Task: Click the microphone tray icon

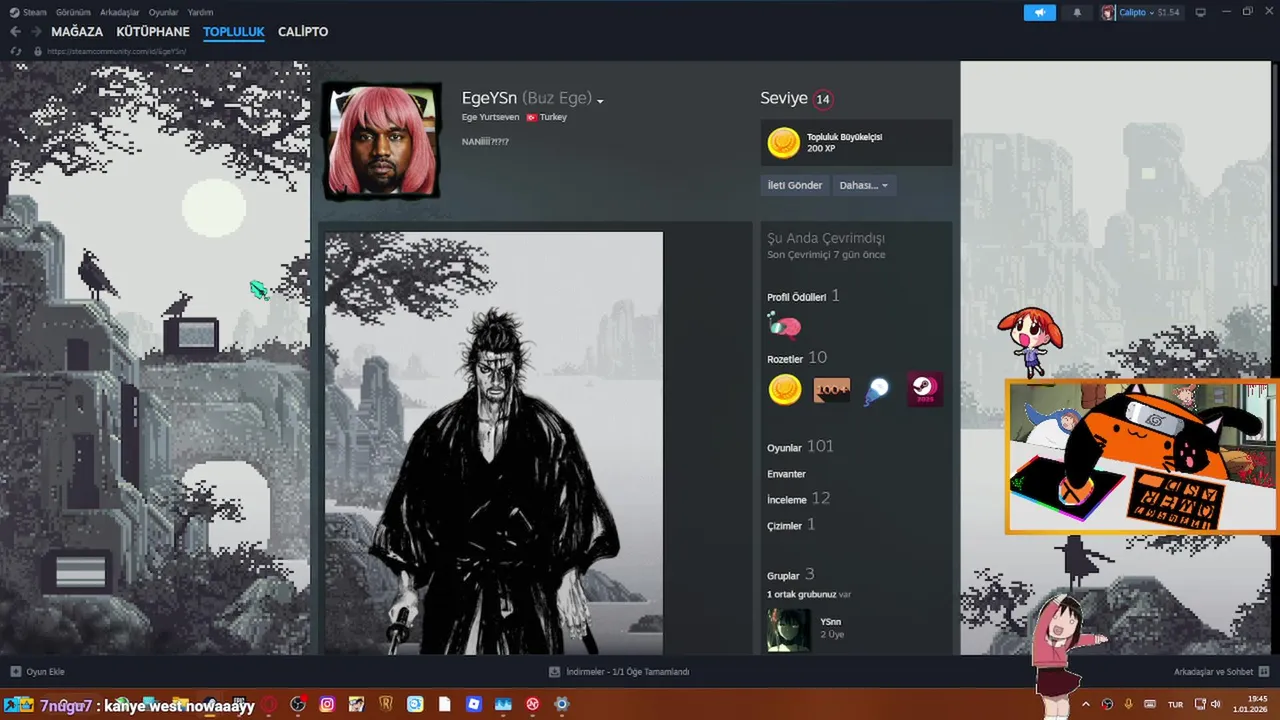Action: pos(1129,704)
